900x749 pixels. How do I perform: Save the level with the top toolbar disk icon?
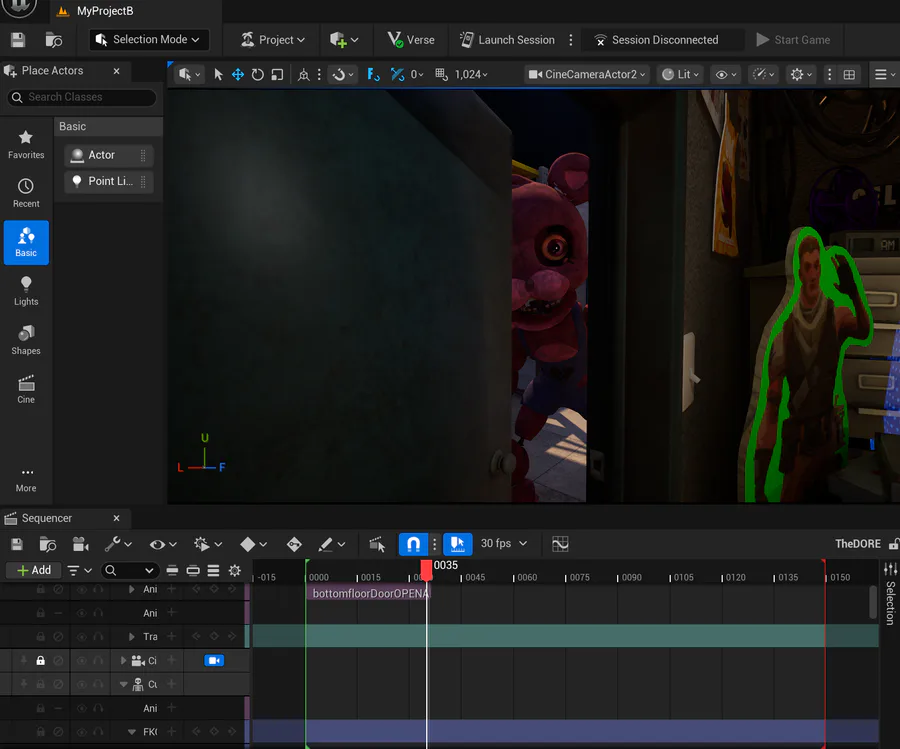click(18, 40)
